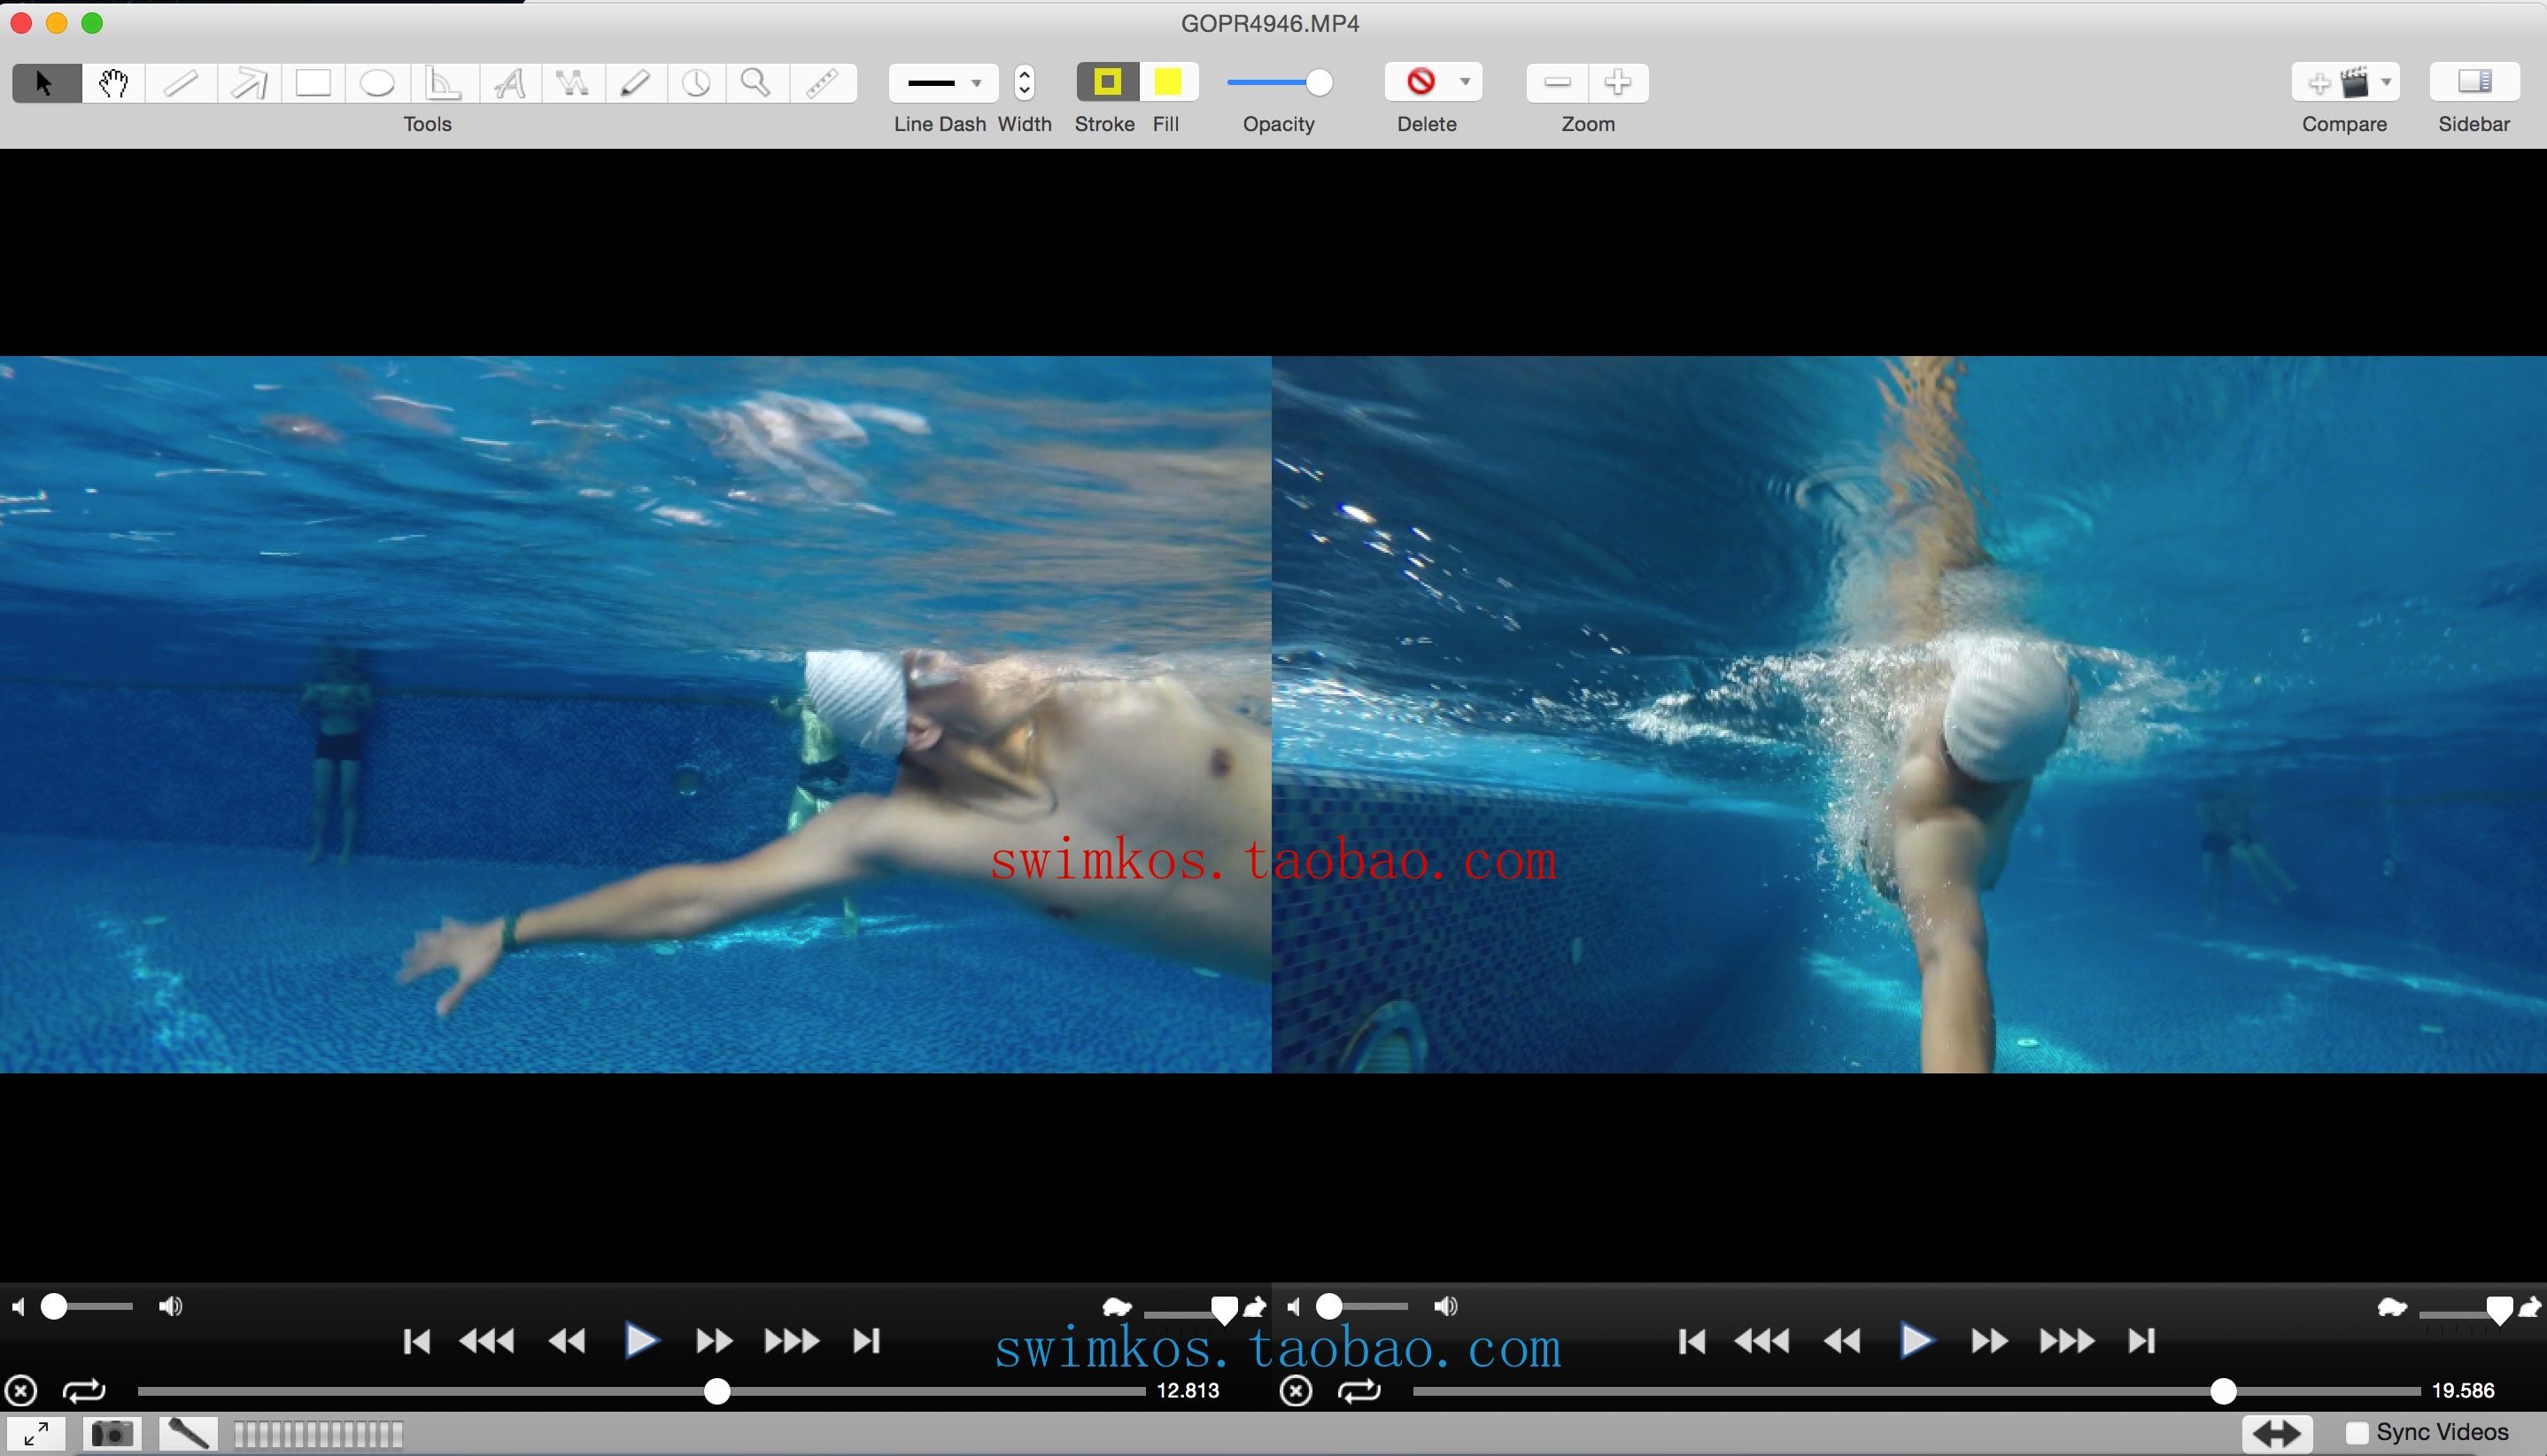Select the magnifying glass tool
2547x1456 pixels.
point(756,83)
